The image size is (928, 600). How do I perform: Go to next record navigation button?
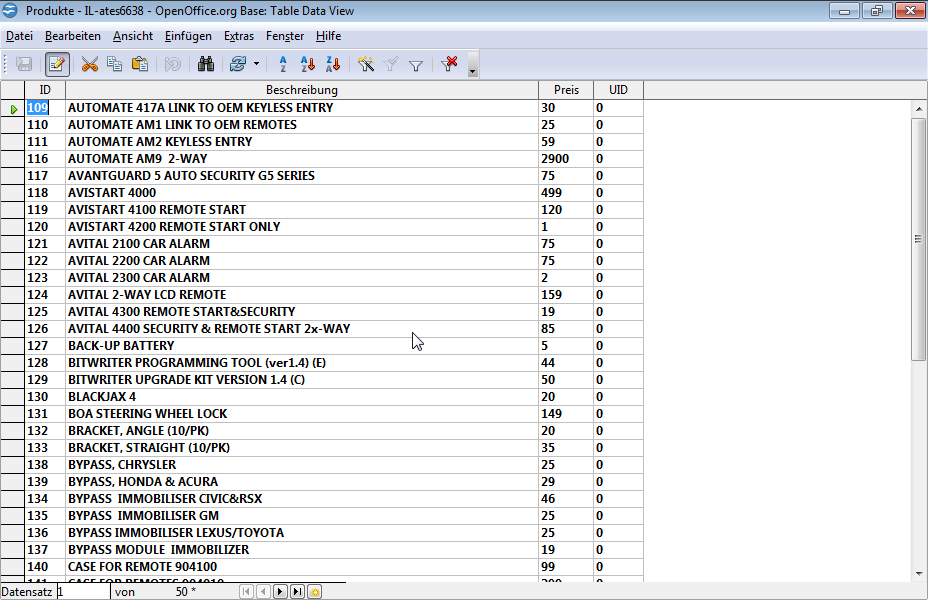pyautogui.click(x=281, y=592)
